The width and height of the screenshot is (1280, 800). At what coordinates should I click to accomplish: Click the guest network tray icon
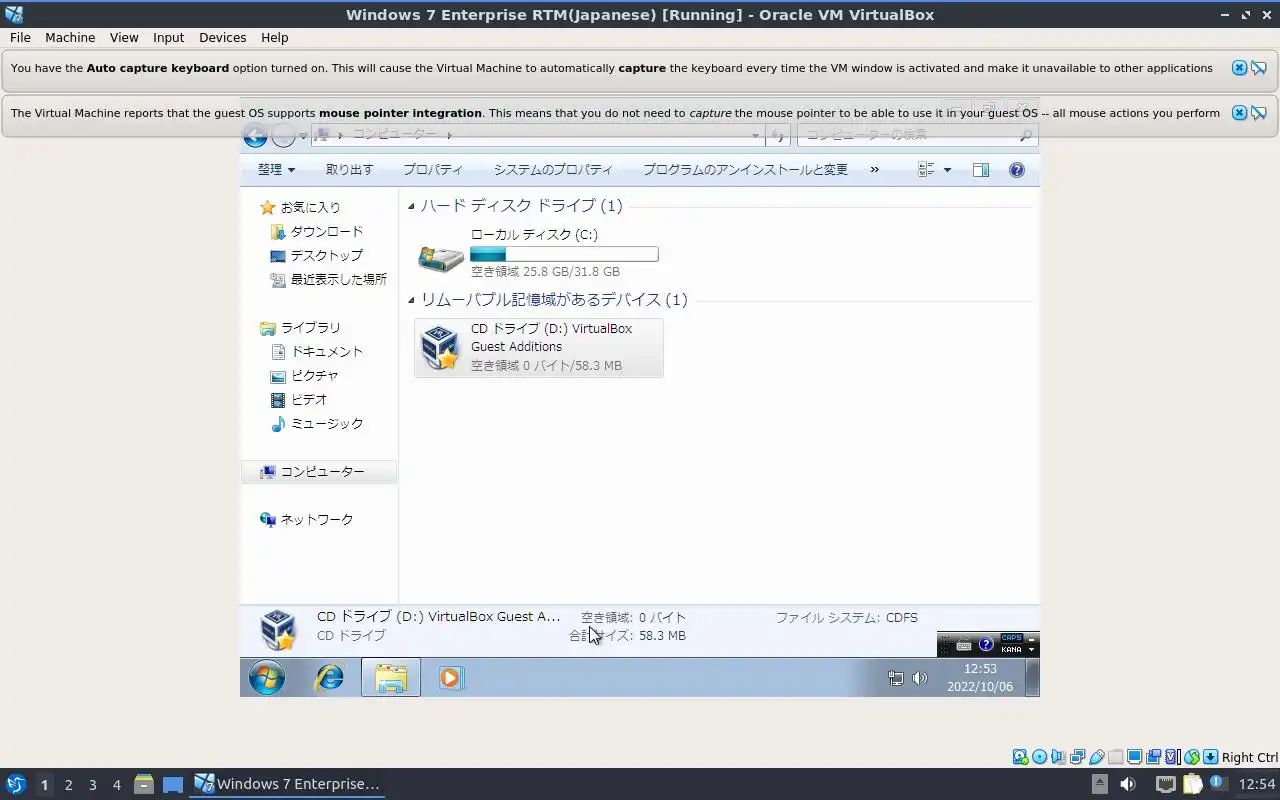pos(896,678)
